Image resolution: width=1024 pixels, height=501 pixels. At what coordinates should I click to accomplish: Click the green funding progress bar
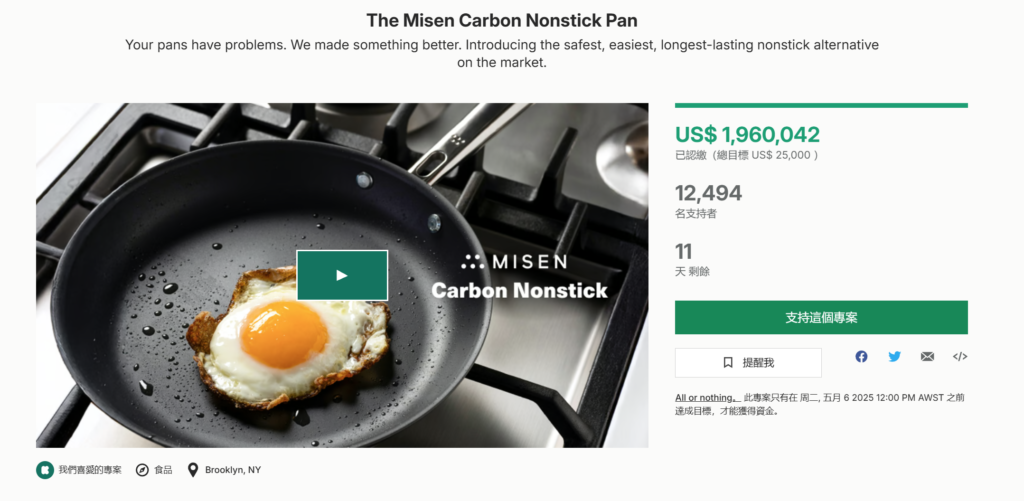pyautogui.click(x=821, y=105)
